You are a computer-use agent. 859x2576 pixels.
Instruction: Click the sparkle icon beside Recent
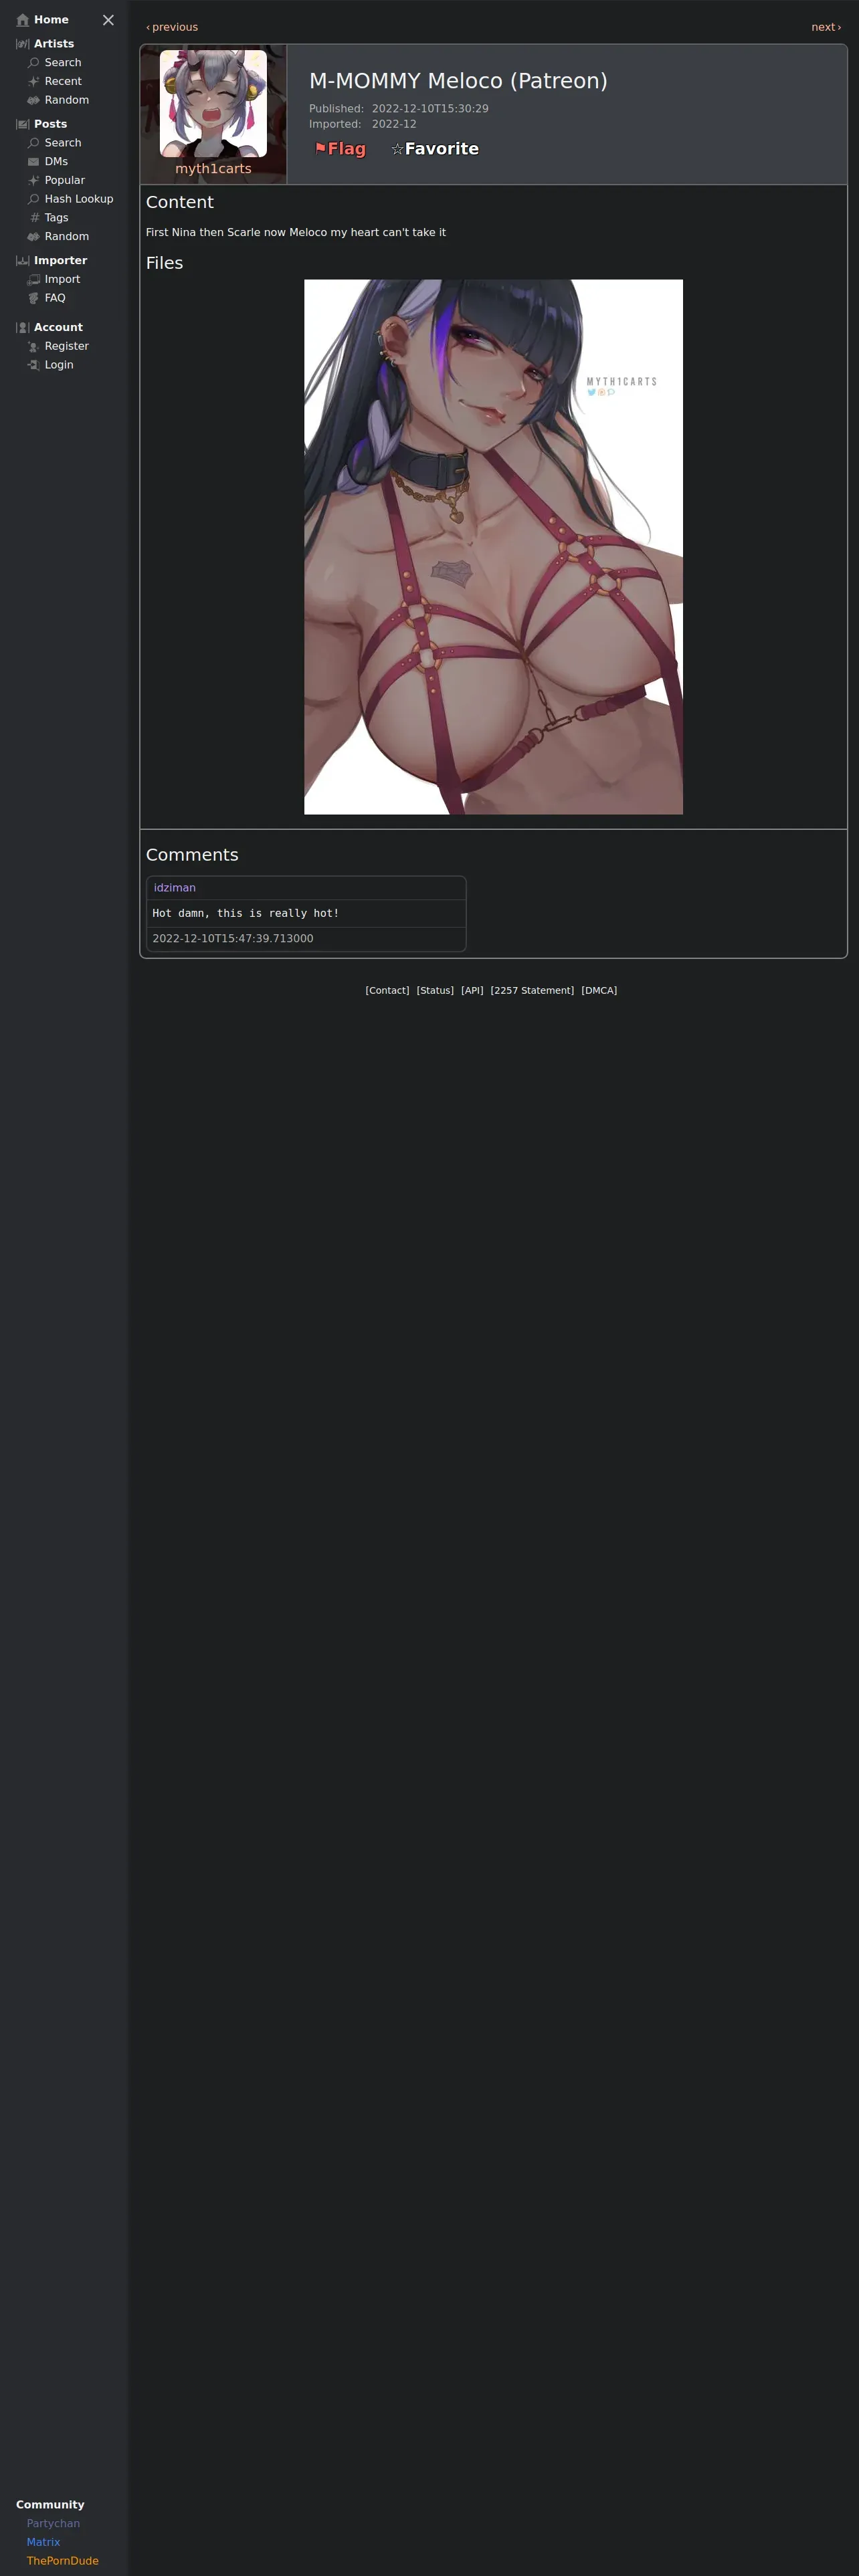point(34,82)
